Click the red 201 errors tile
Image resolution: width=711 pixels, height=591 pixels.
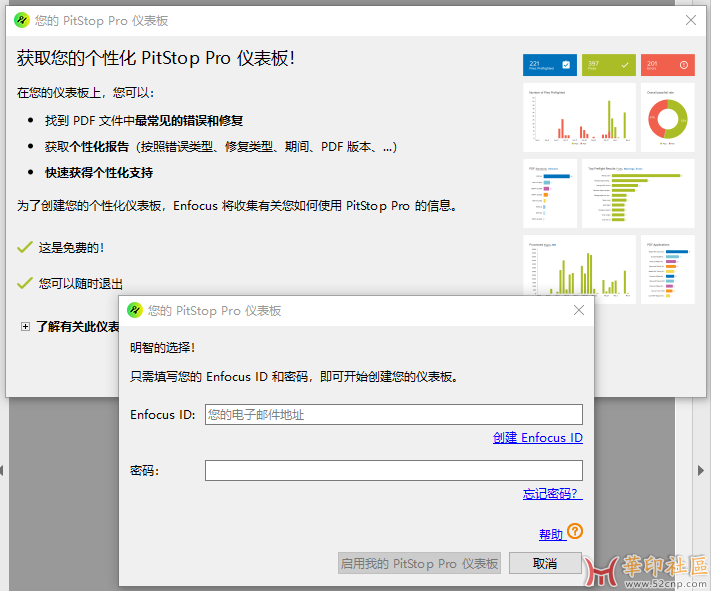pos(667,65)
